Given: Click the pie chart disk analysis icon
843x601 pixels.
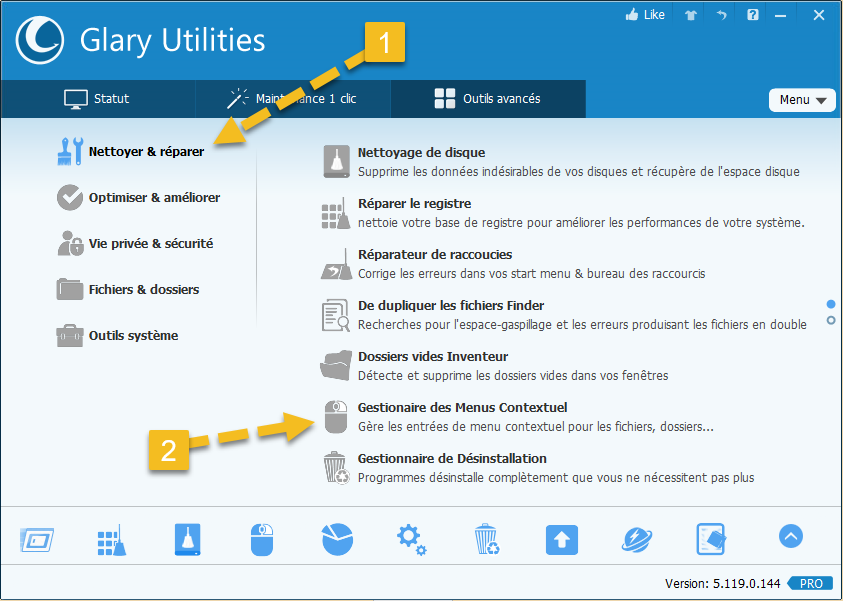Looking at the screenshot, I should point(337,539).
